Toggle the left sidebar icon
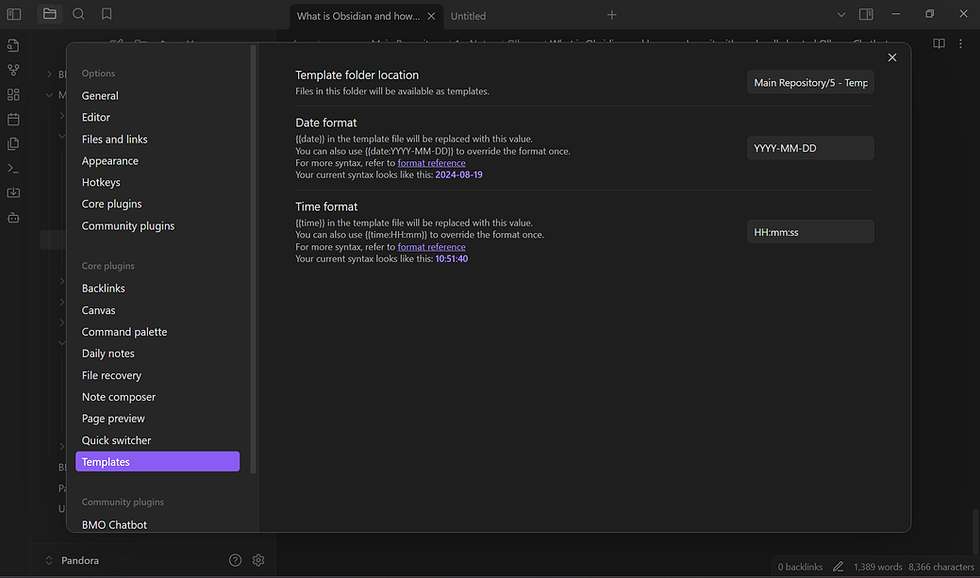980x578 pixels. pos(14,14)
